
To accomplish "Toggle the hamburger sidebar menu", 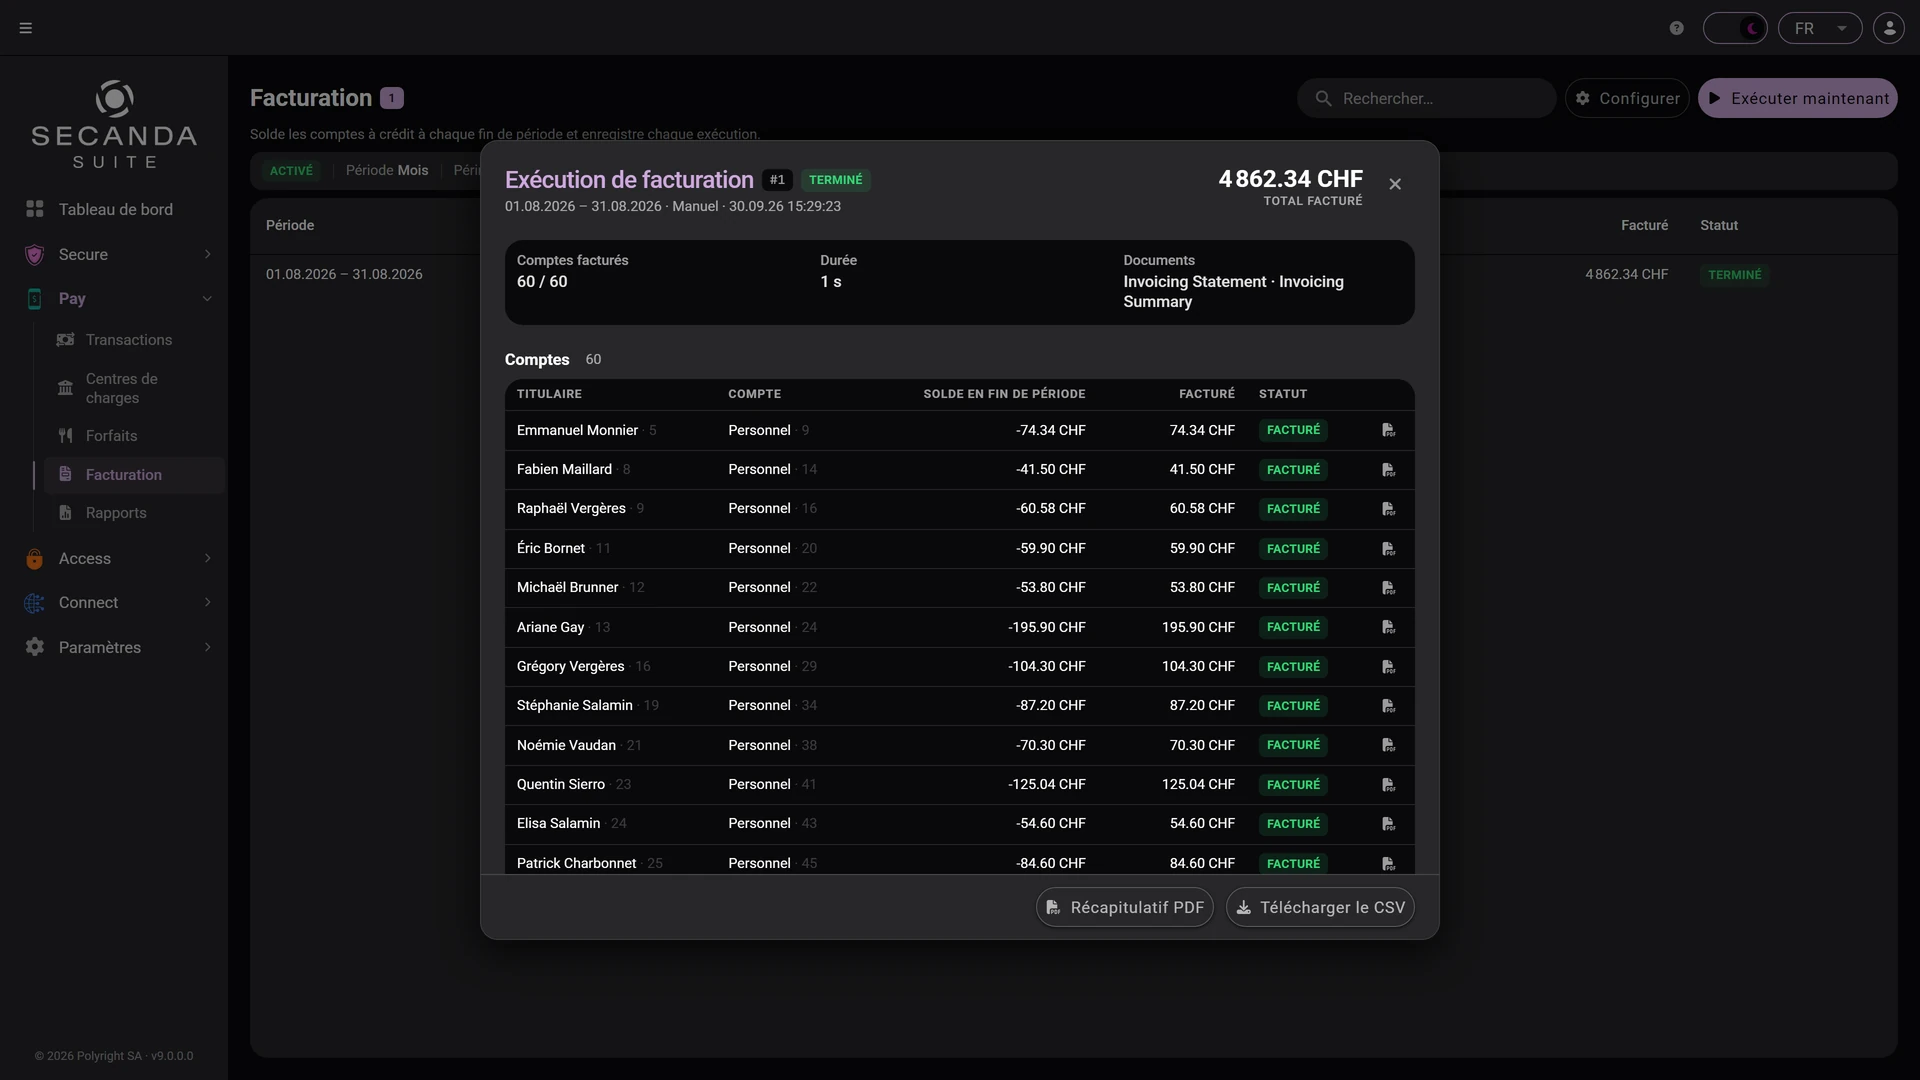I will pyautogui.click(x=26, y=28).
